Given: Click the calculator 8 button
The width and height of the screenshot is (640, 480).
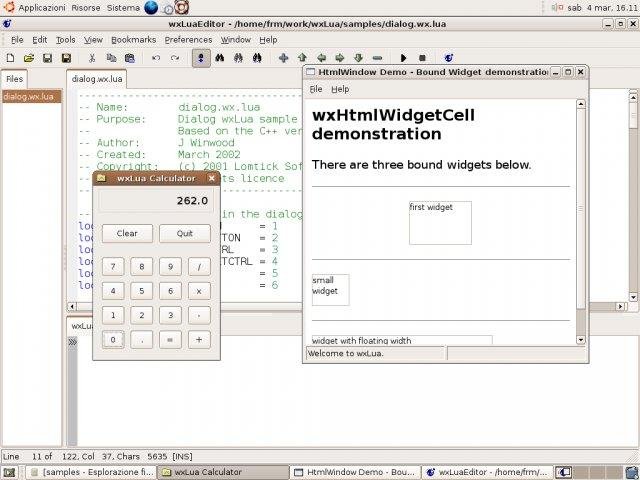Looking at the screenshot, I should click(x=142, y=267).
